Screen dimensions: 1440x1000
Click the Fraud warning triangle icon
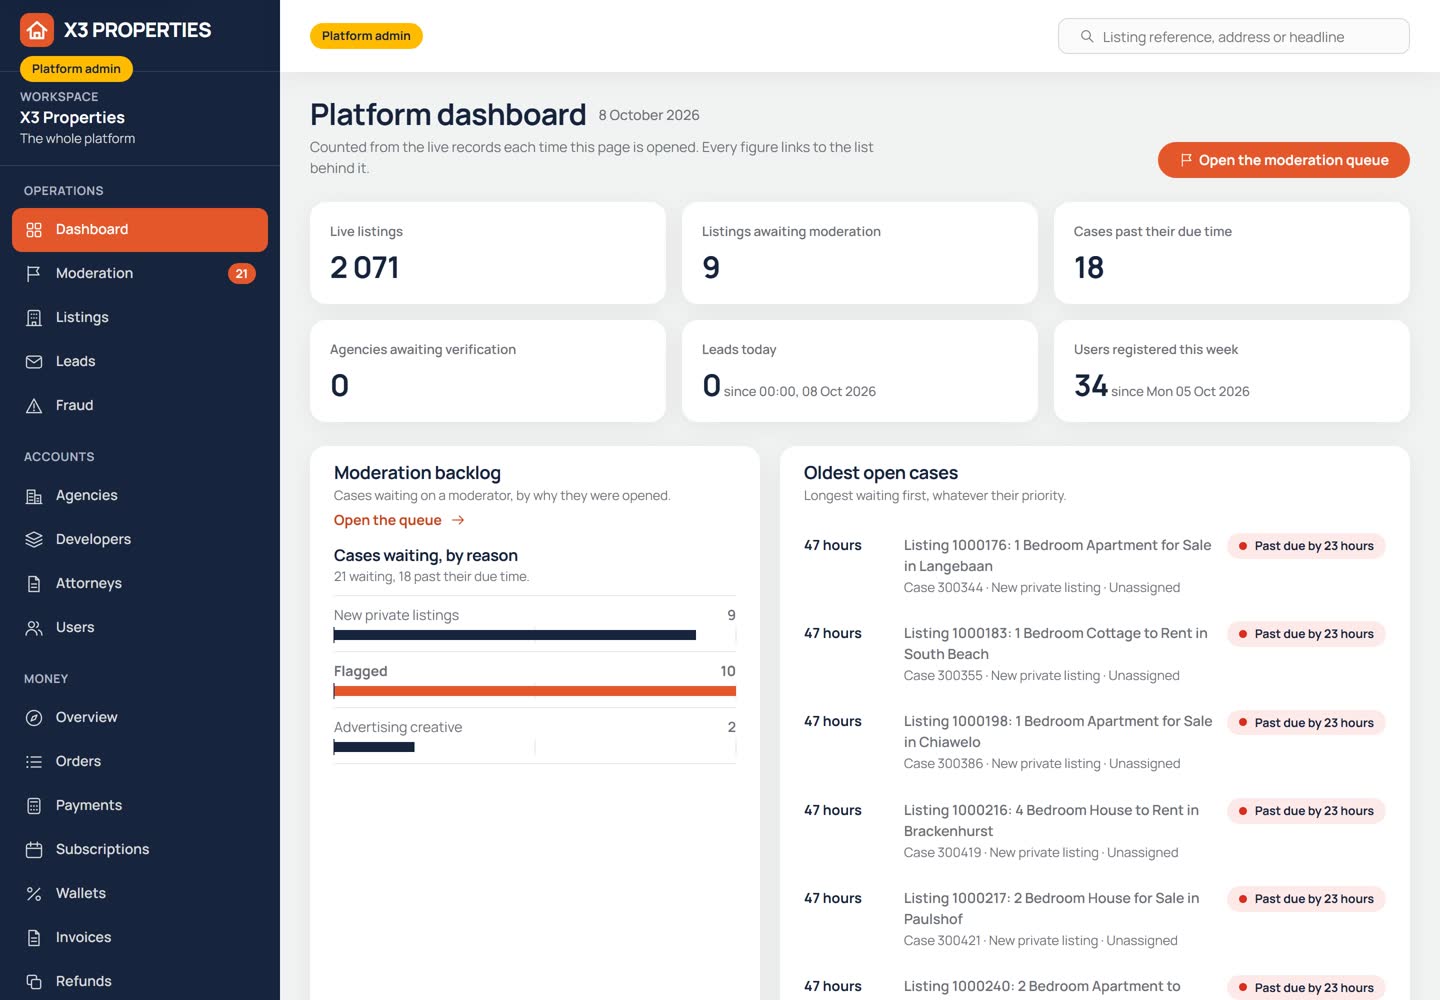pyautogui.click(x=34, y=406)
